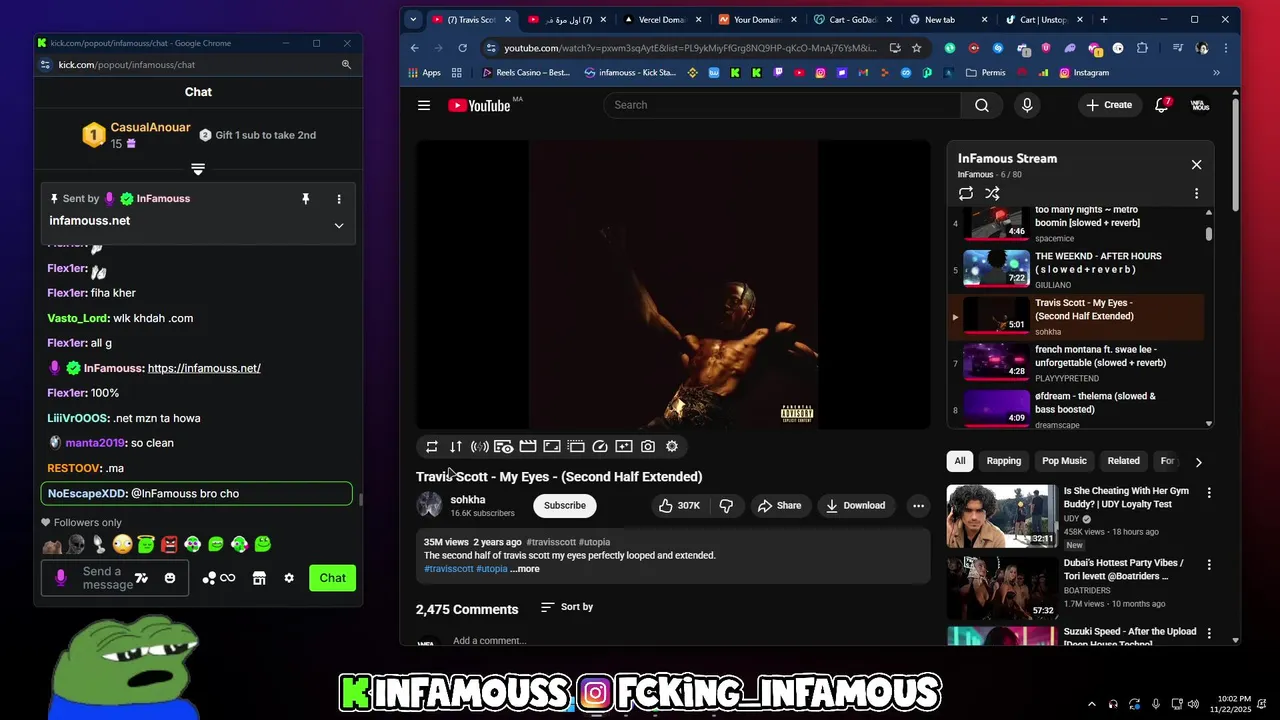Toggle playlist shuffle in InFamous Stream panel
This screenshot has width=1280, height=720.
[x=992, y=193]
